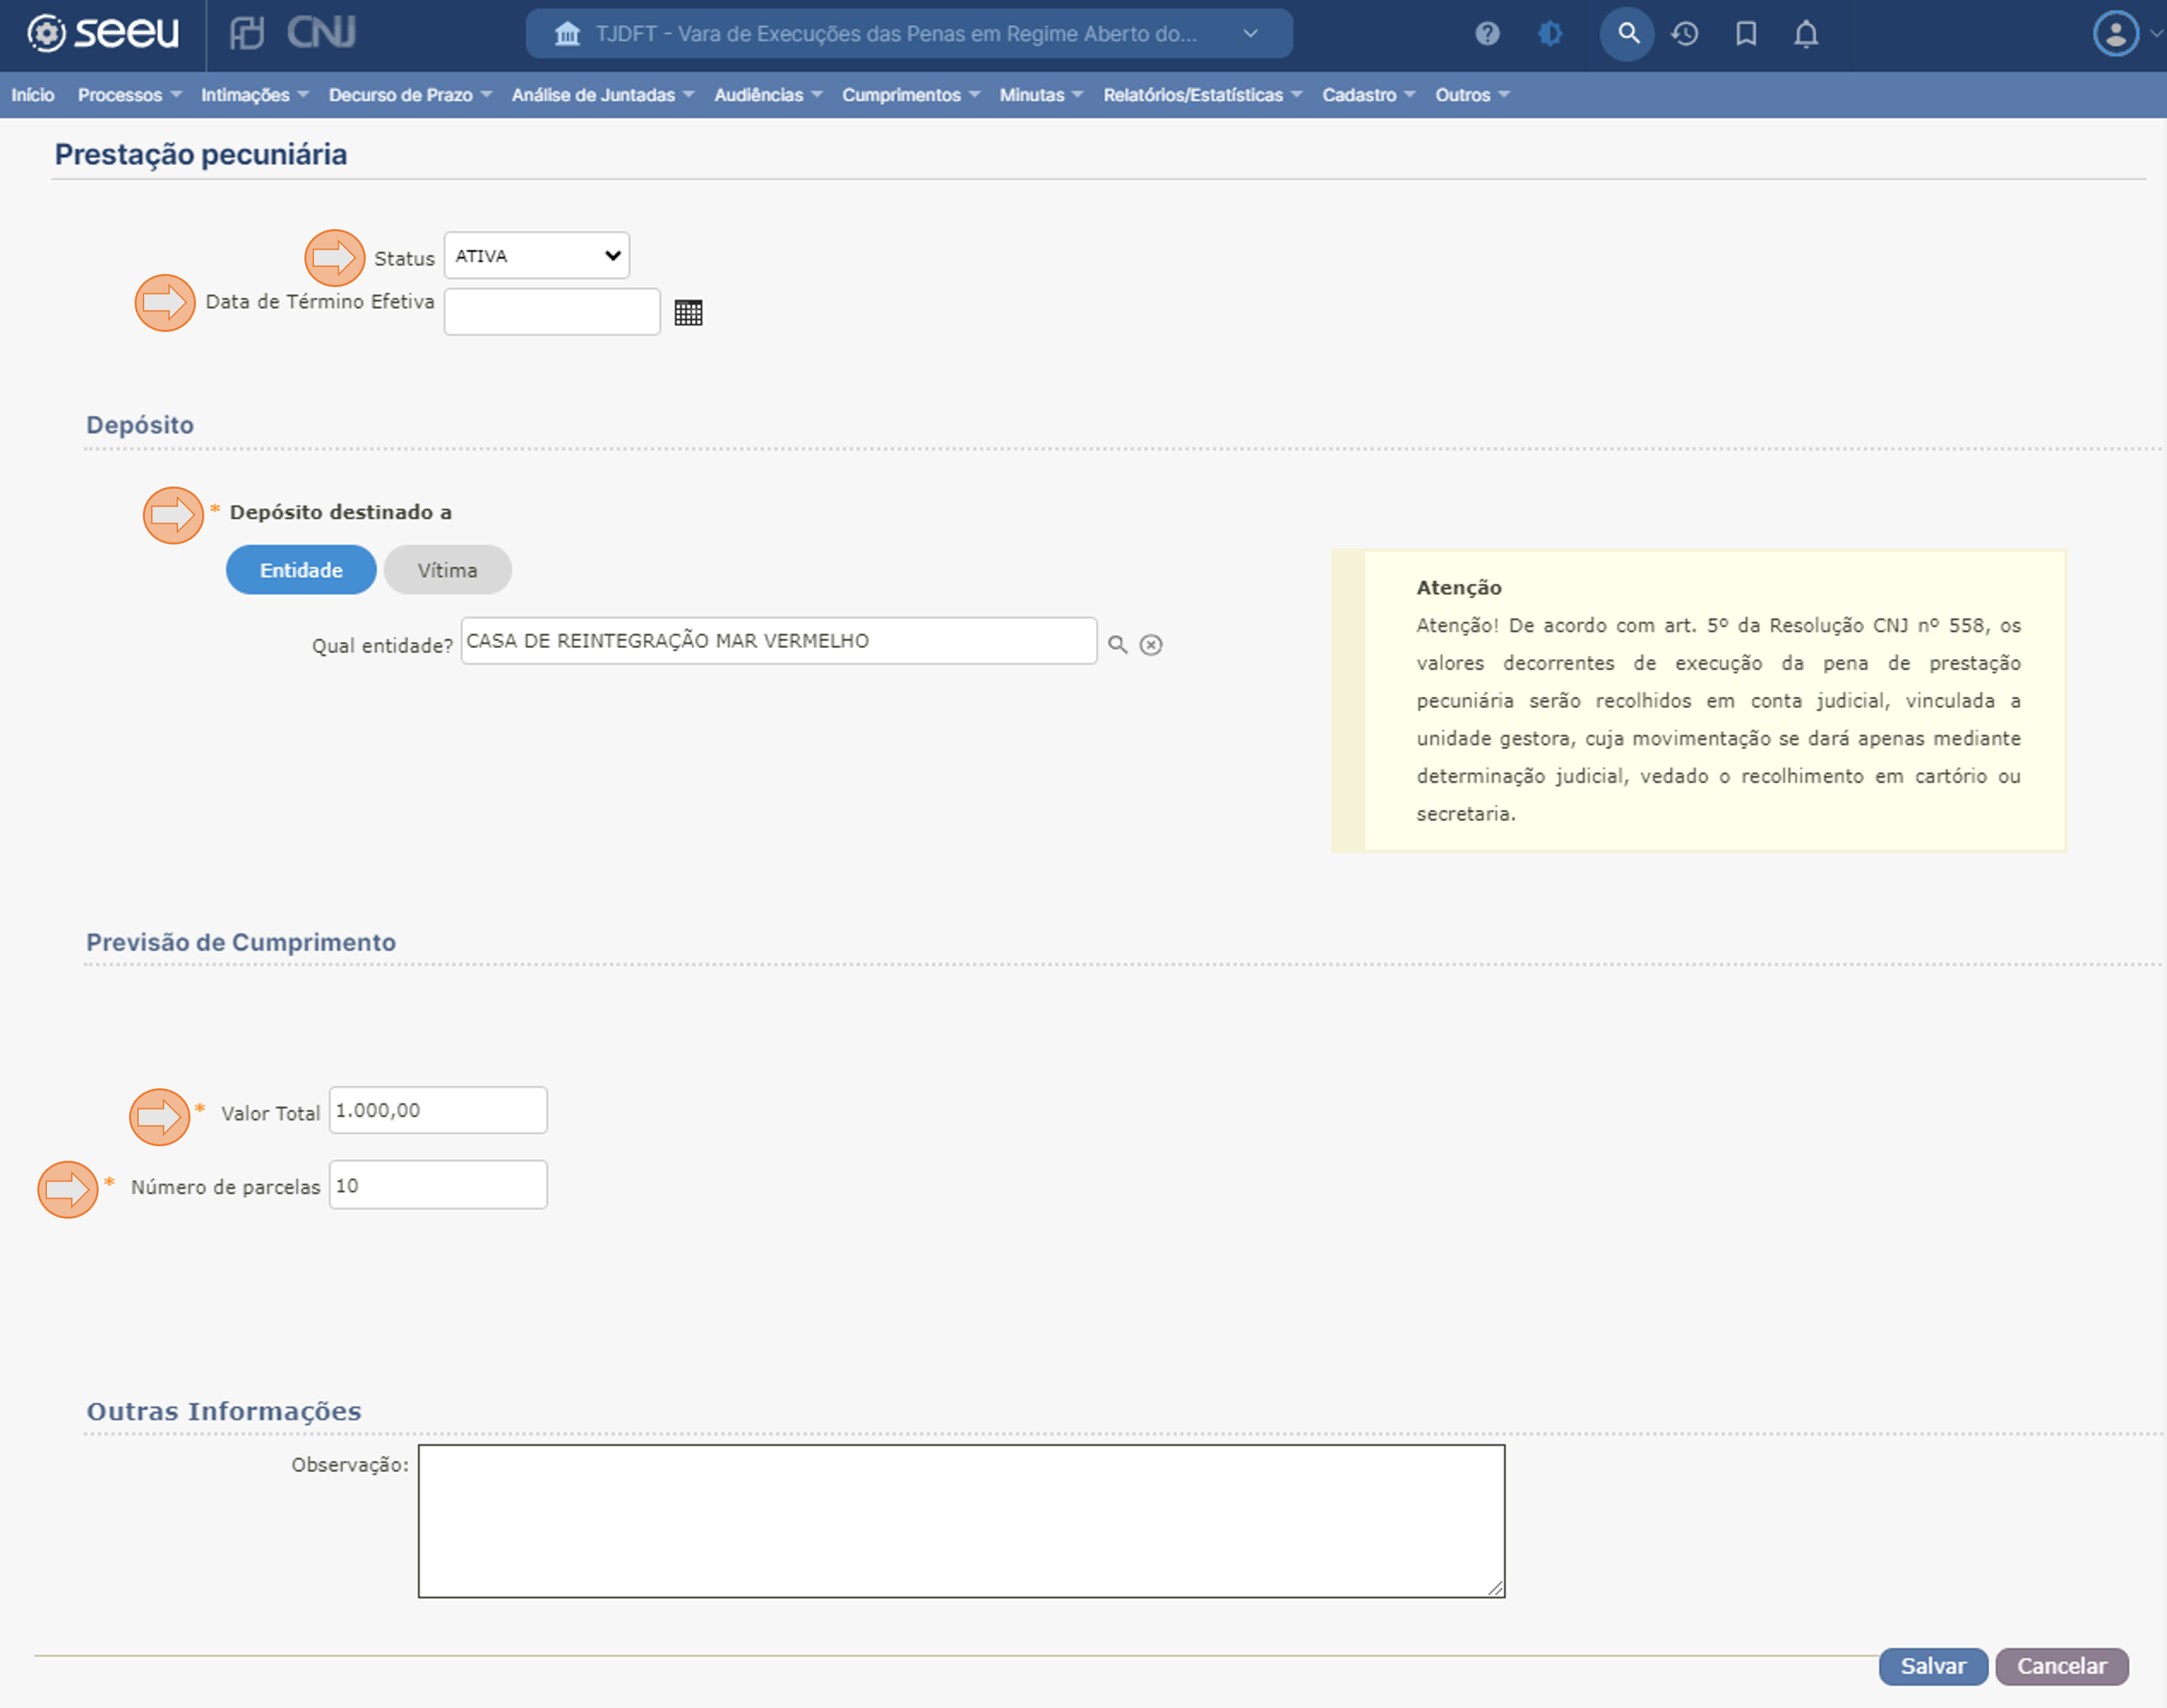Image resolution: width=2167 pixels, height=1708 pixels.
Task: Click the Qual entidade field
Action: click(x=778, y=641)
